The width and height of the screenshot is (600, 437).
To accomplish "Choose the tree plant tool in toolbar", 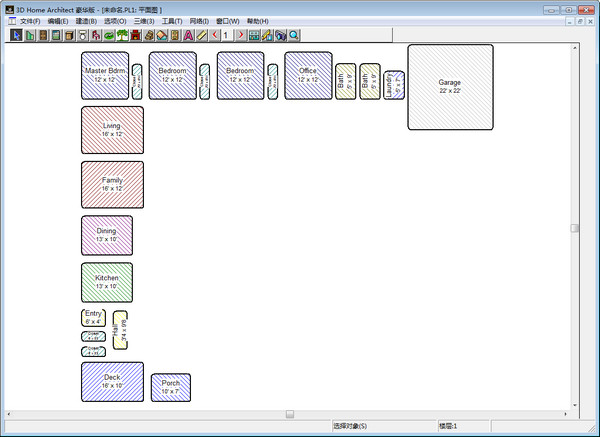I will click(x=122, y=35).
